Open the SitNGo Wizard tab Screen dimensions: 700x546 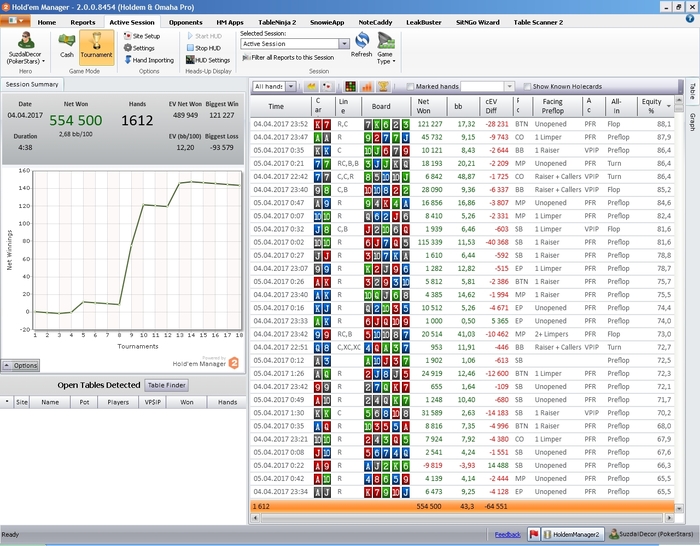pyautogui.click(x=477, y=22)
